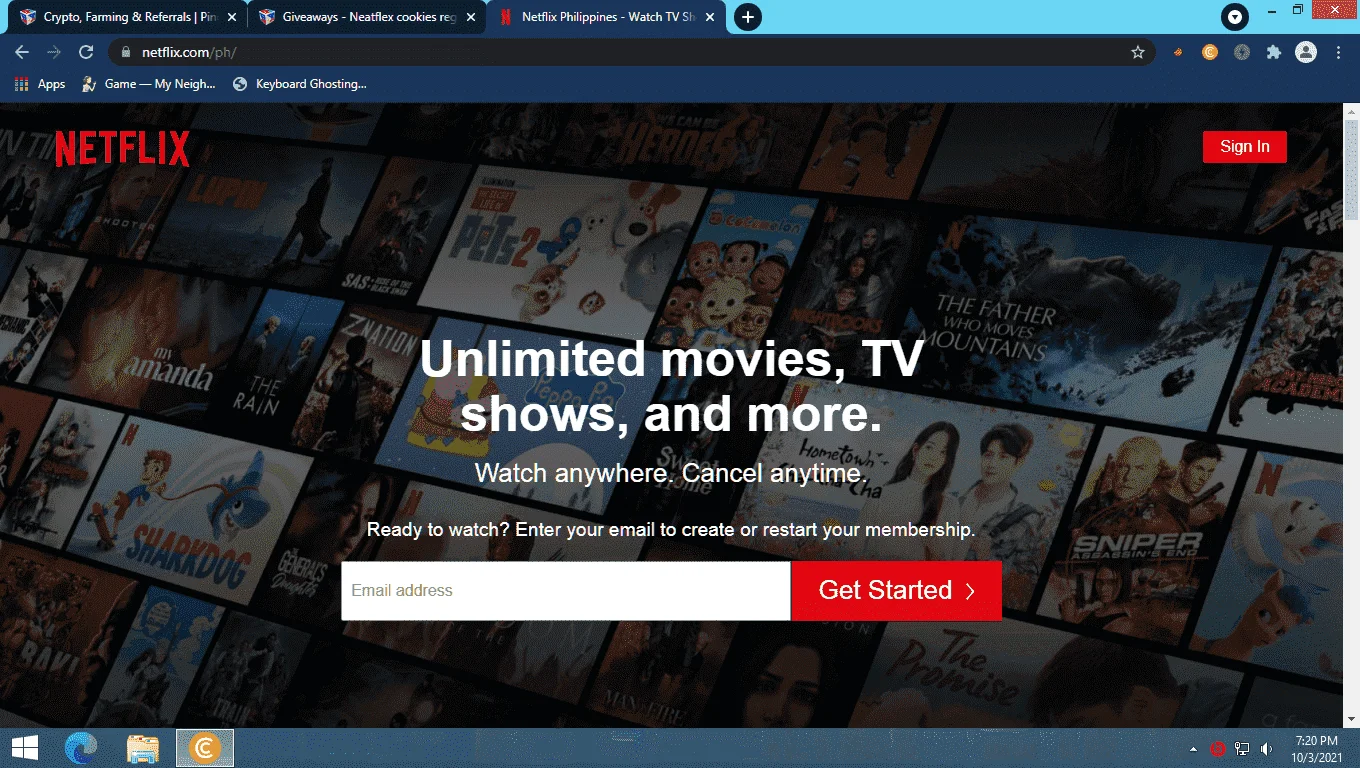Viewport: 1360px width, 768px height.
Task: Reload the Netflix page
Action: pos(86,52)
